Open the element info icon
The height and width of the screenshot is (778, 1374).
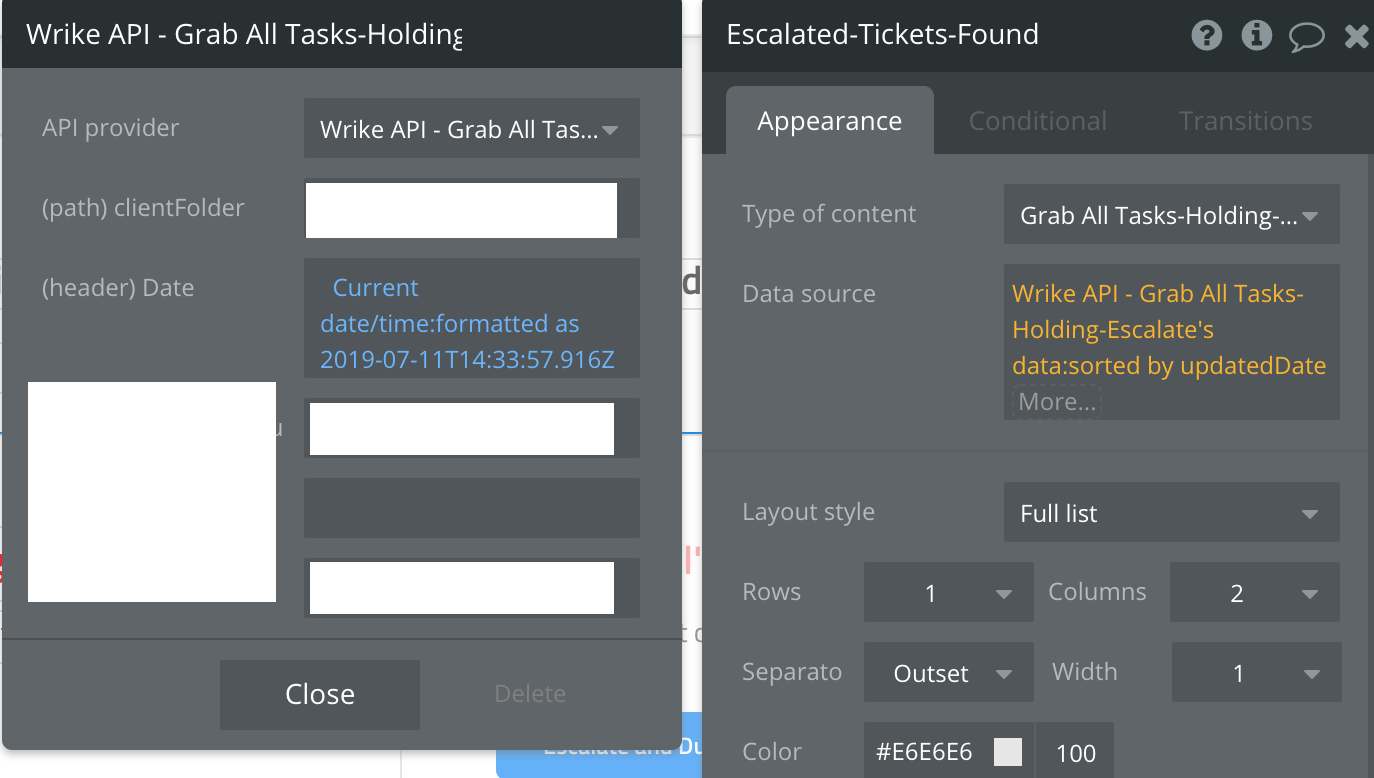pos(1256,36)
